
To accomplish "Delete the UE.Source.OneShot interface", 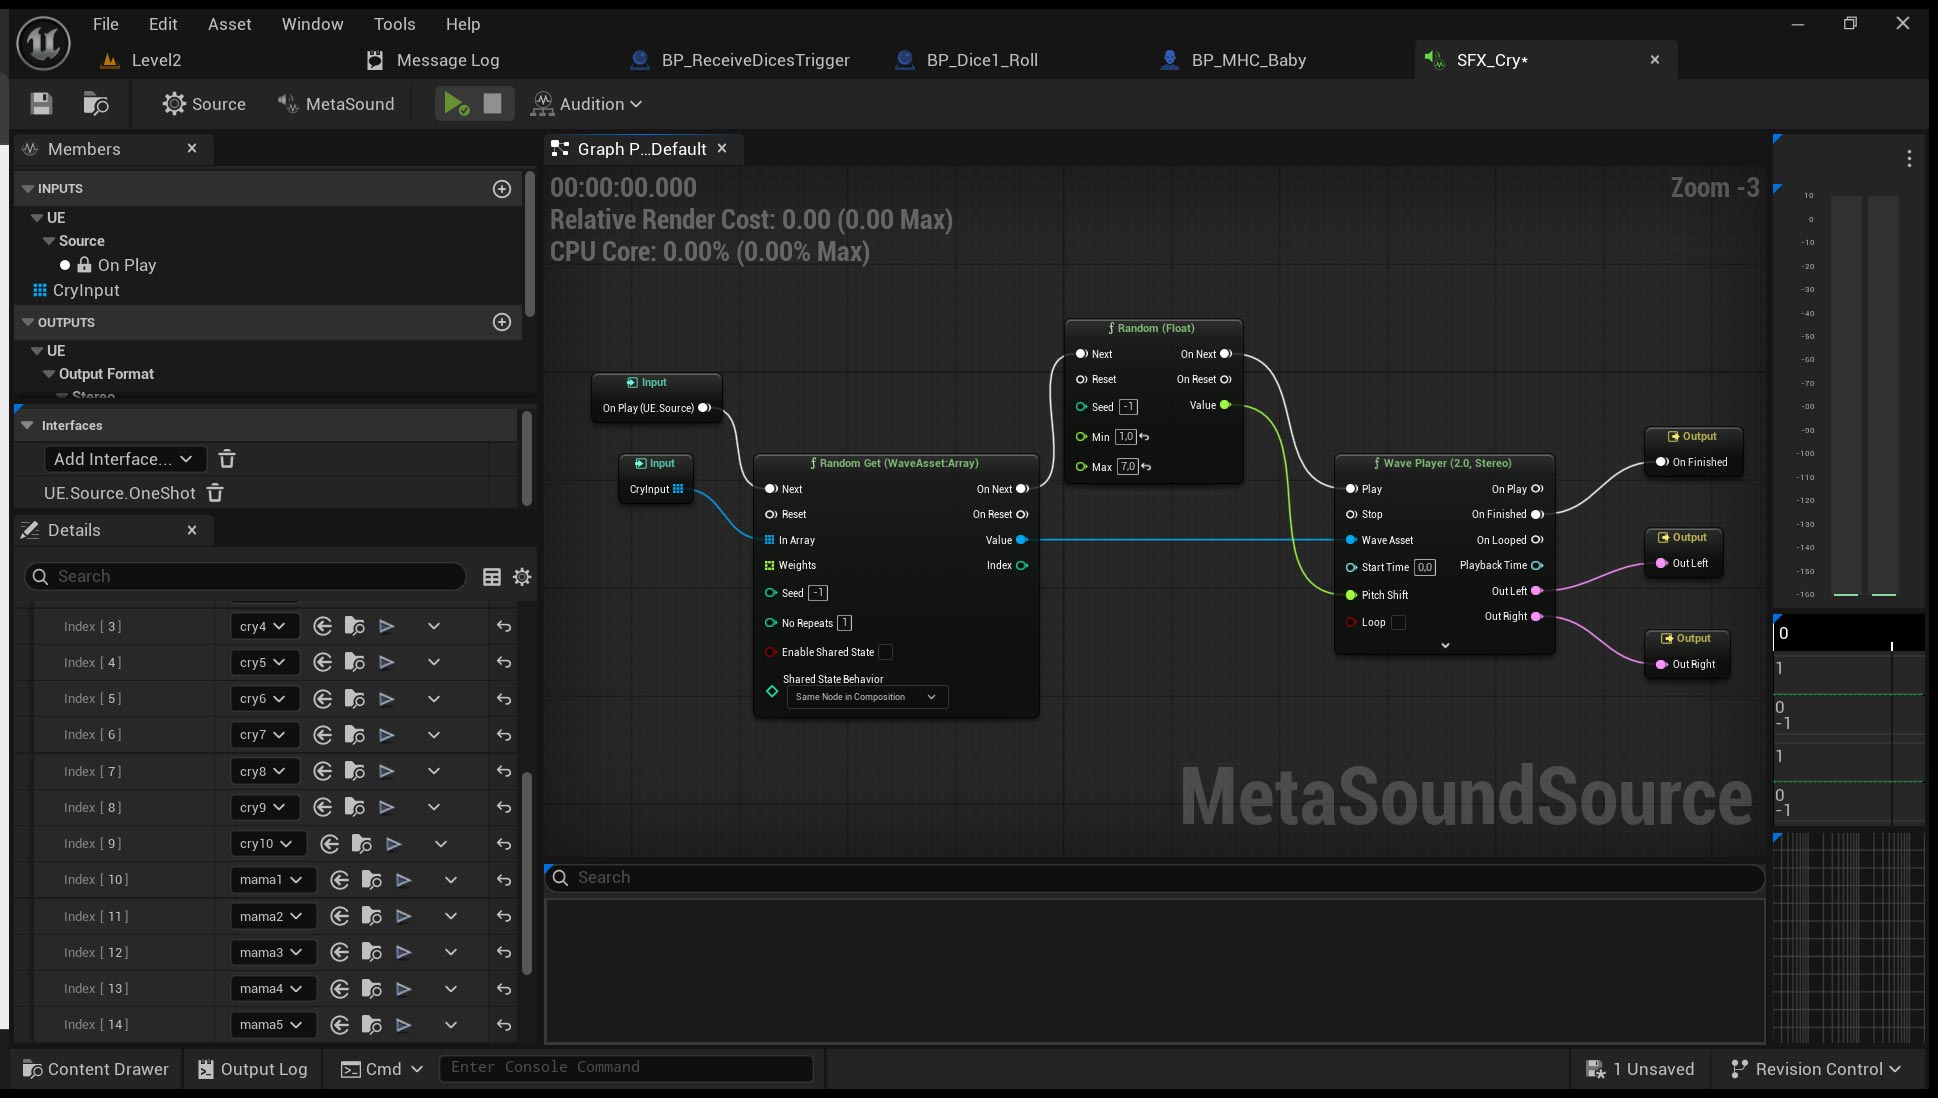I will pyautogui.click(x=215, y=493).
